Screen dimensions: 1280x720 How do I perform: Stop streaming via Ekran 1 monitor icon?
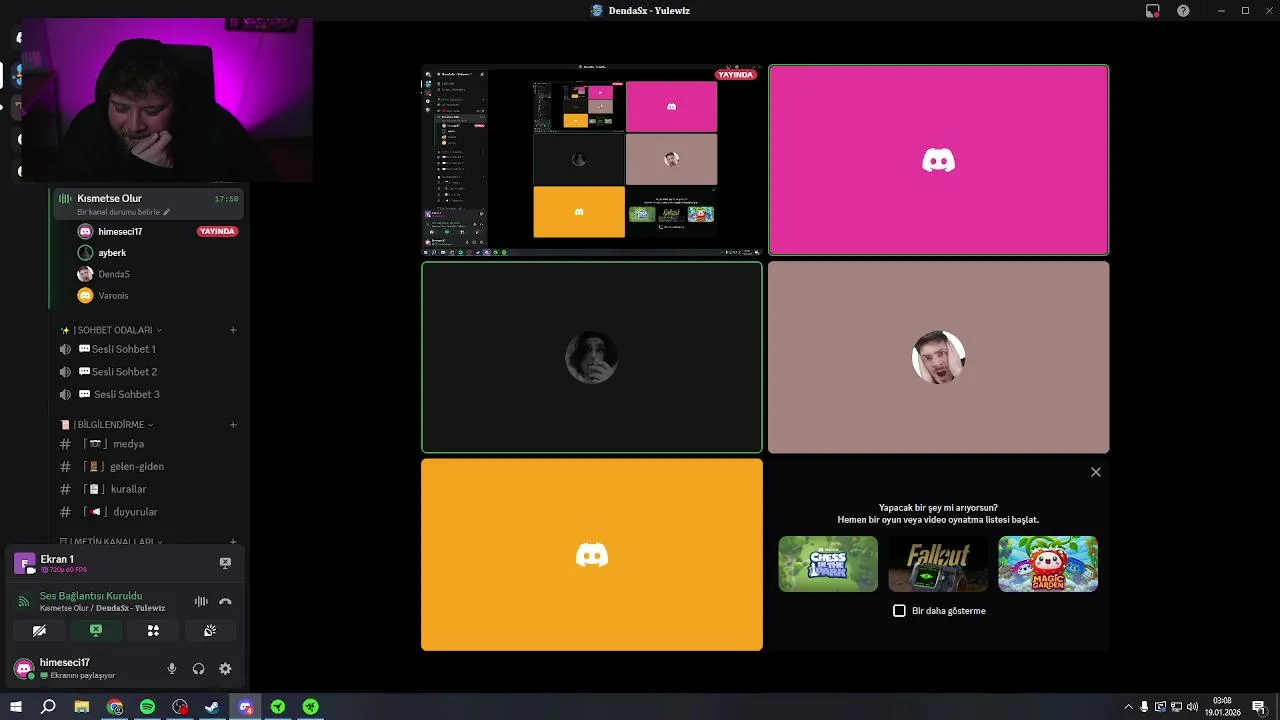click(225, 563)
